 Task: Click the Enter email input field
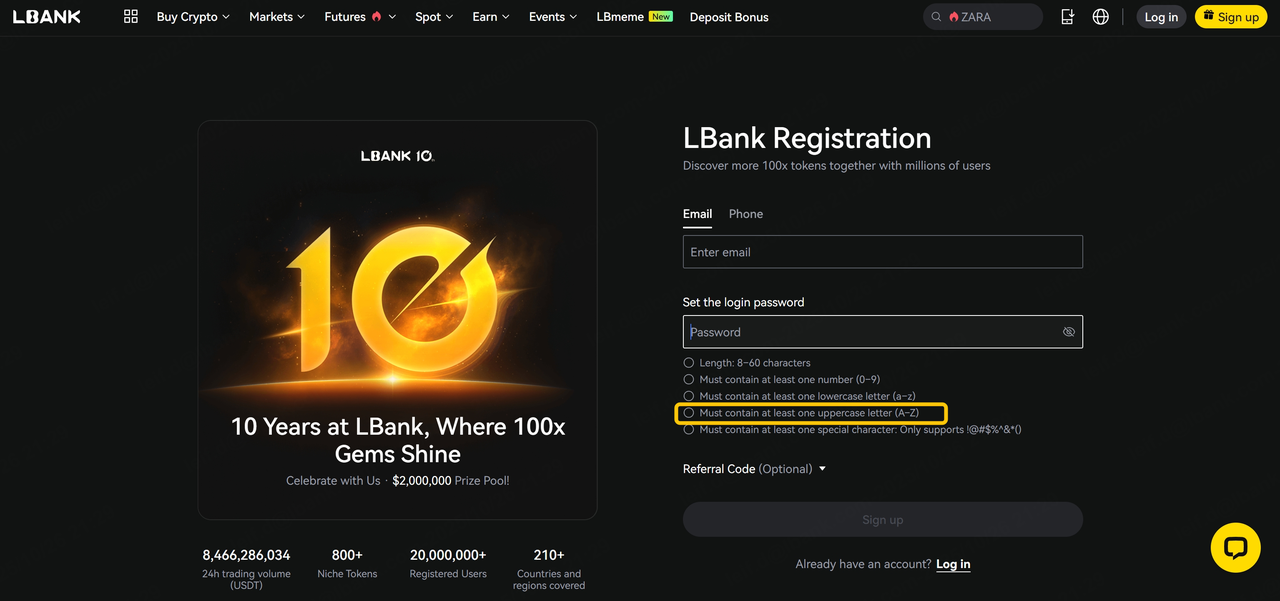pyautogui.click(x=883, y=252)
